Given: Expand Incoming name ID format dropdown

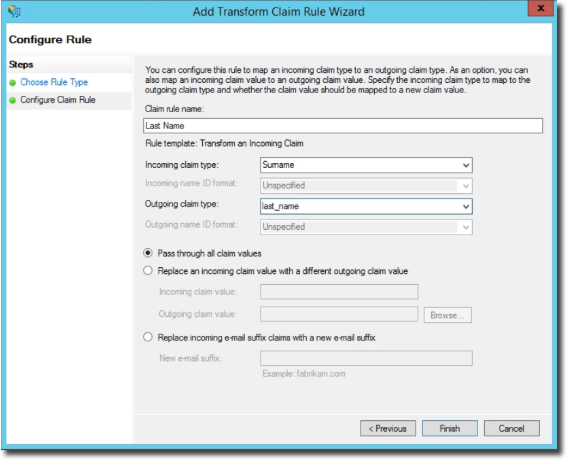Looking at the screenshot, I should click(466, 186).
